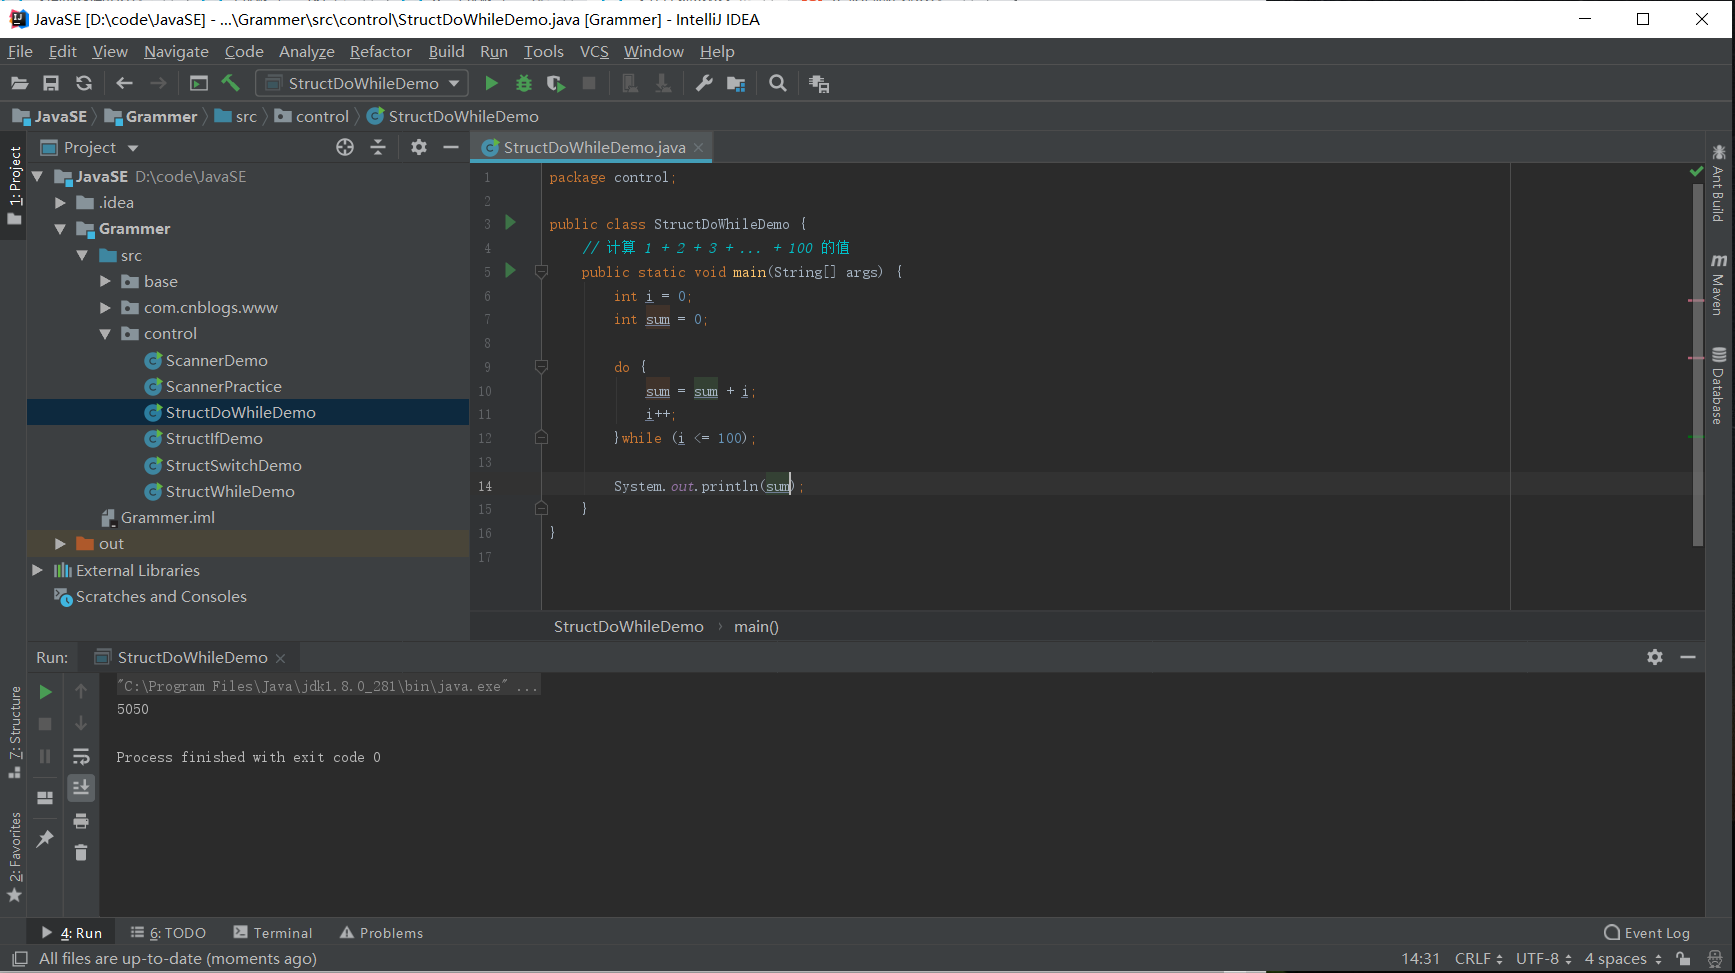Start debugging with the Debug bug icon
The width and height of the screenshot is (1735, 973).
[523, 84]
